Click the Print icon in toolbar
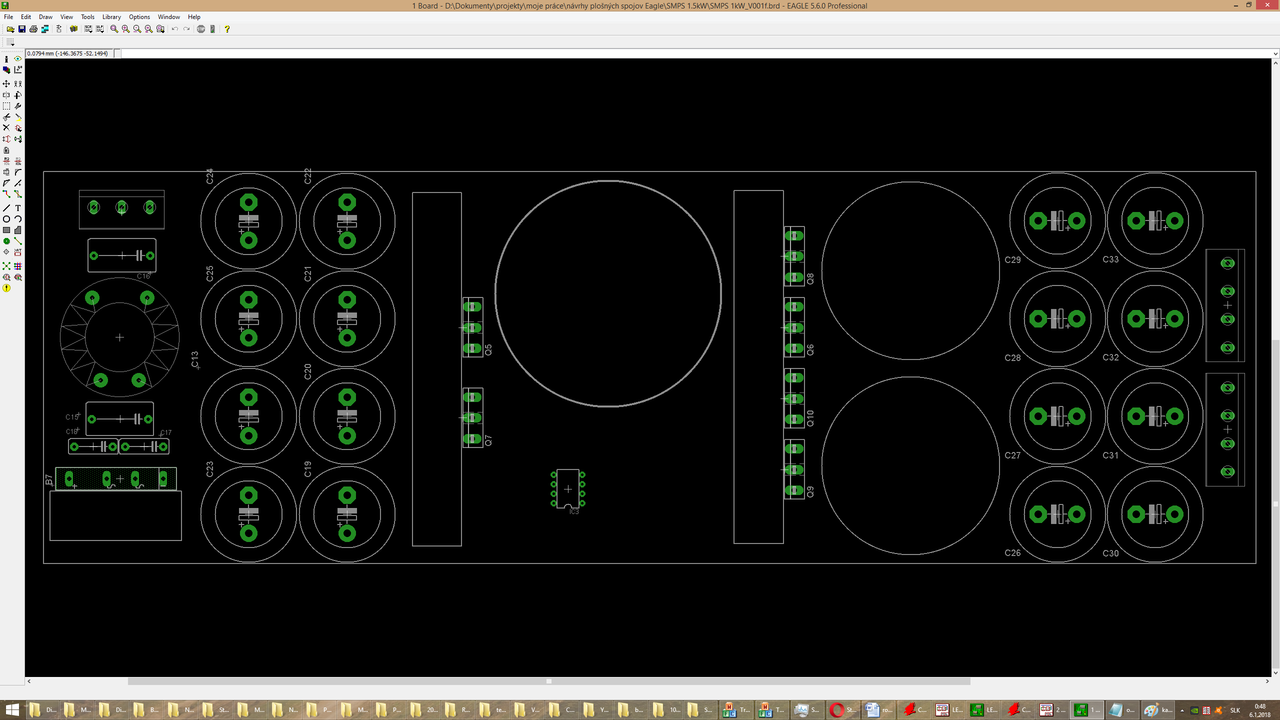Screen dimensions: 1280x720 [33, 29]
